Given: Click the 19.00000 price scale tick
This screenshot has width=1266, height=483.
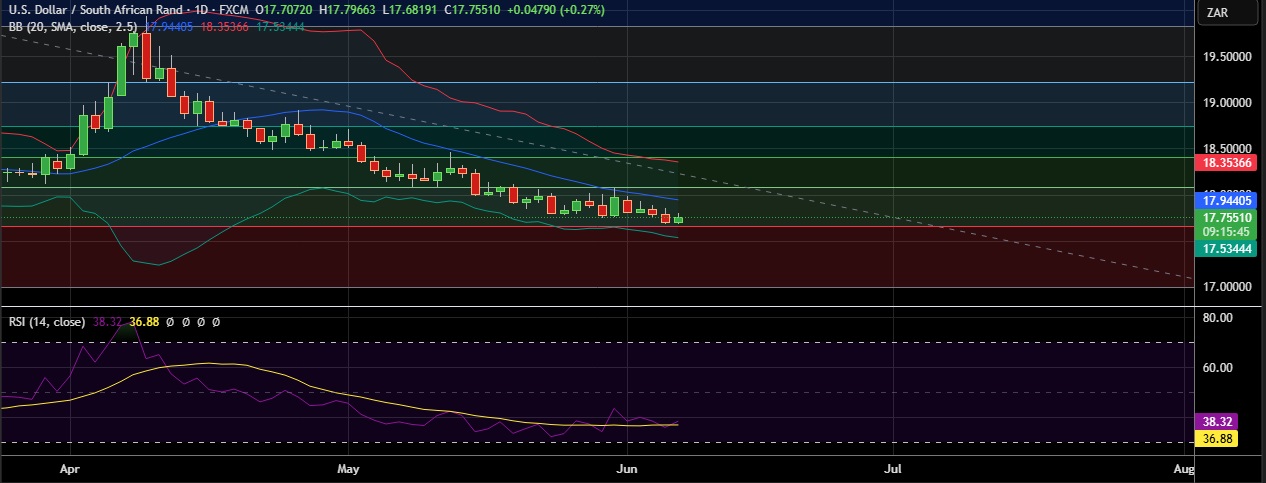Looking at the screenshot, I should tap(1226, 104).
